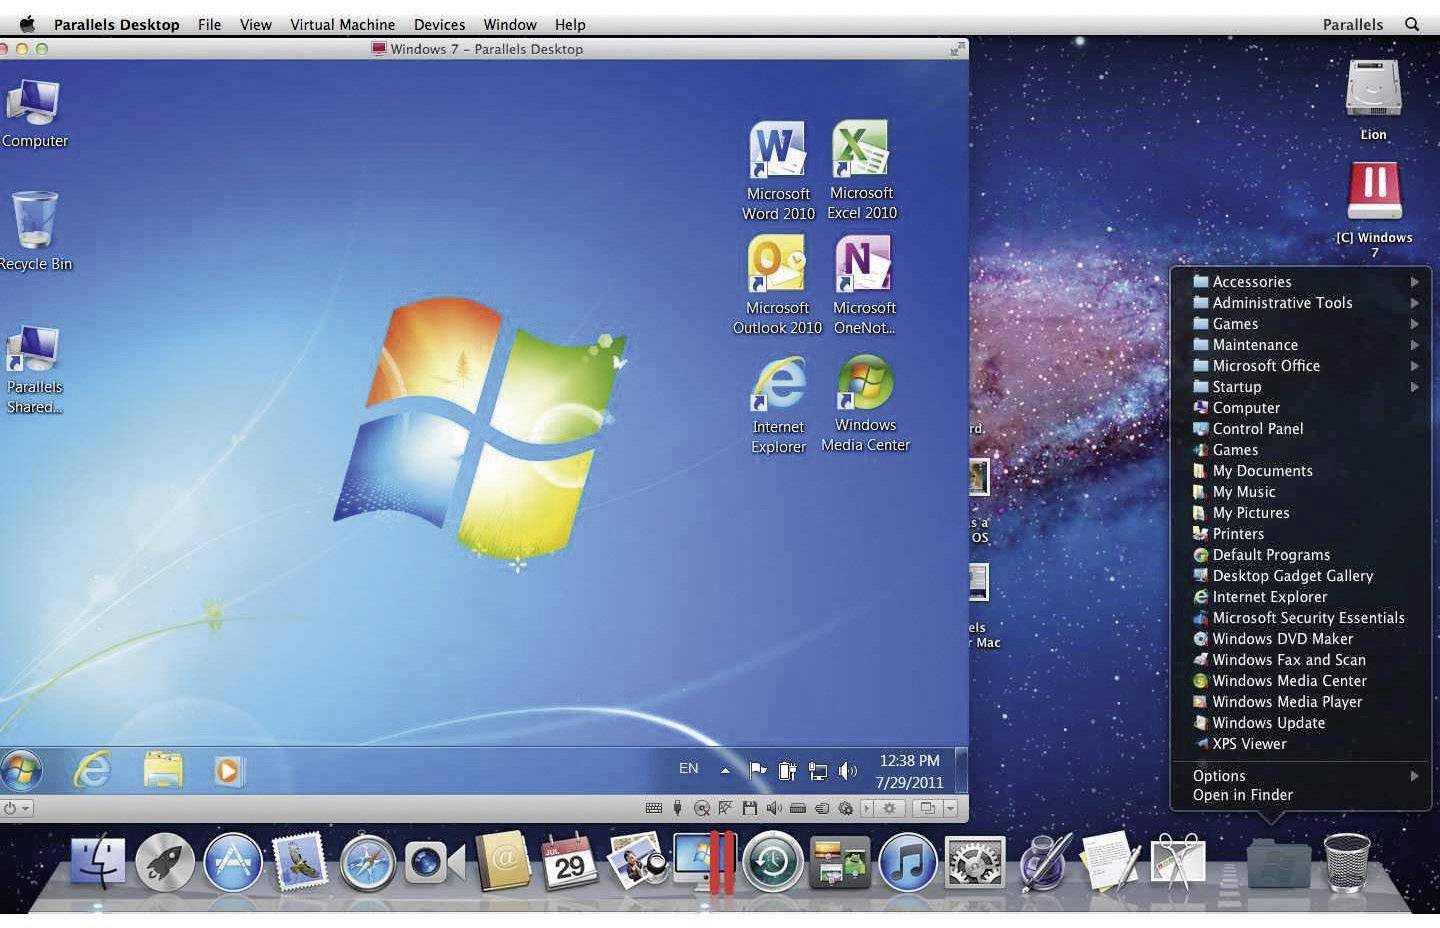Image resolution: width=1440 pixels, height=928 pixels.
Task: Click Parallels USB device status icon
Action: (x=677, y=808)
